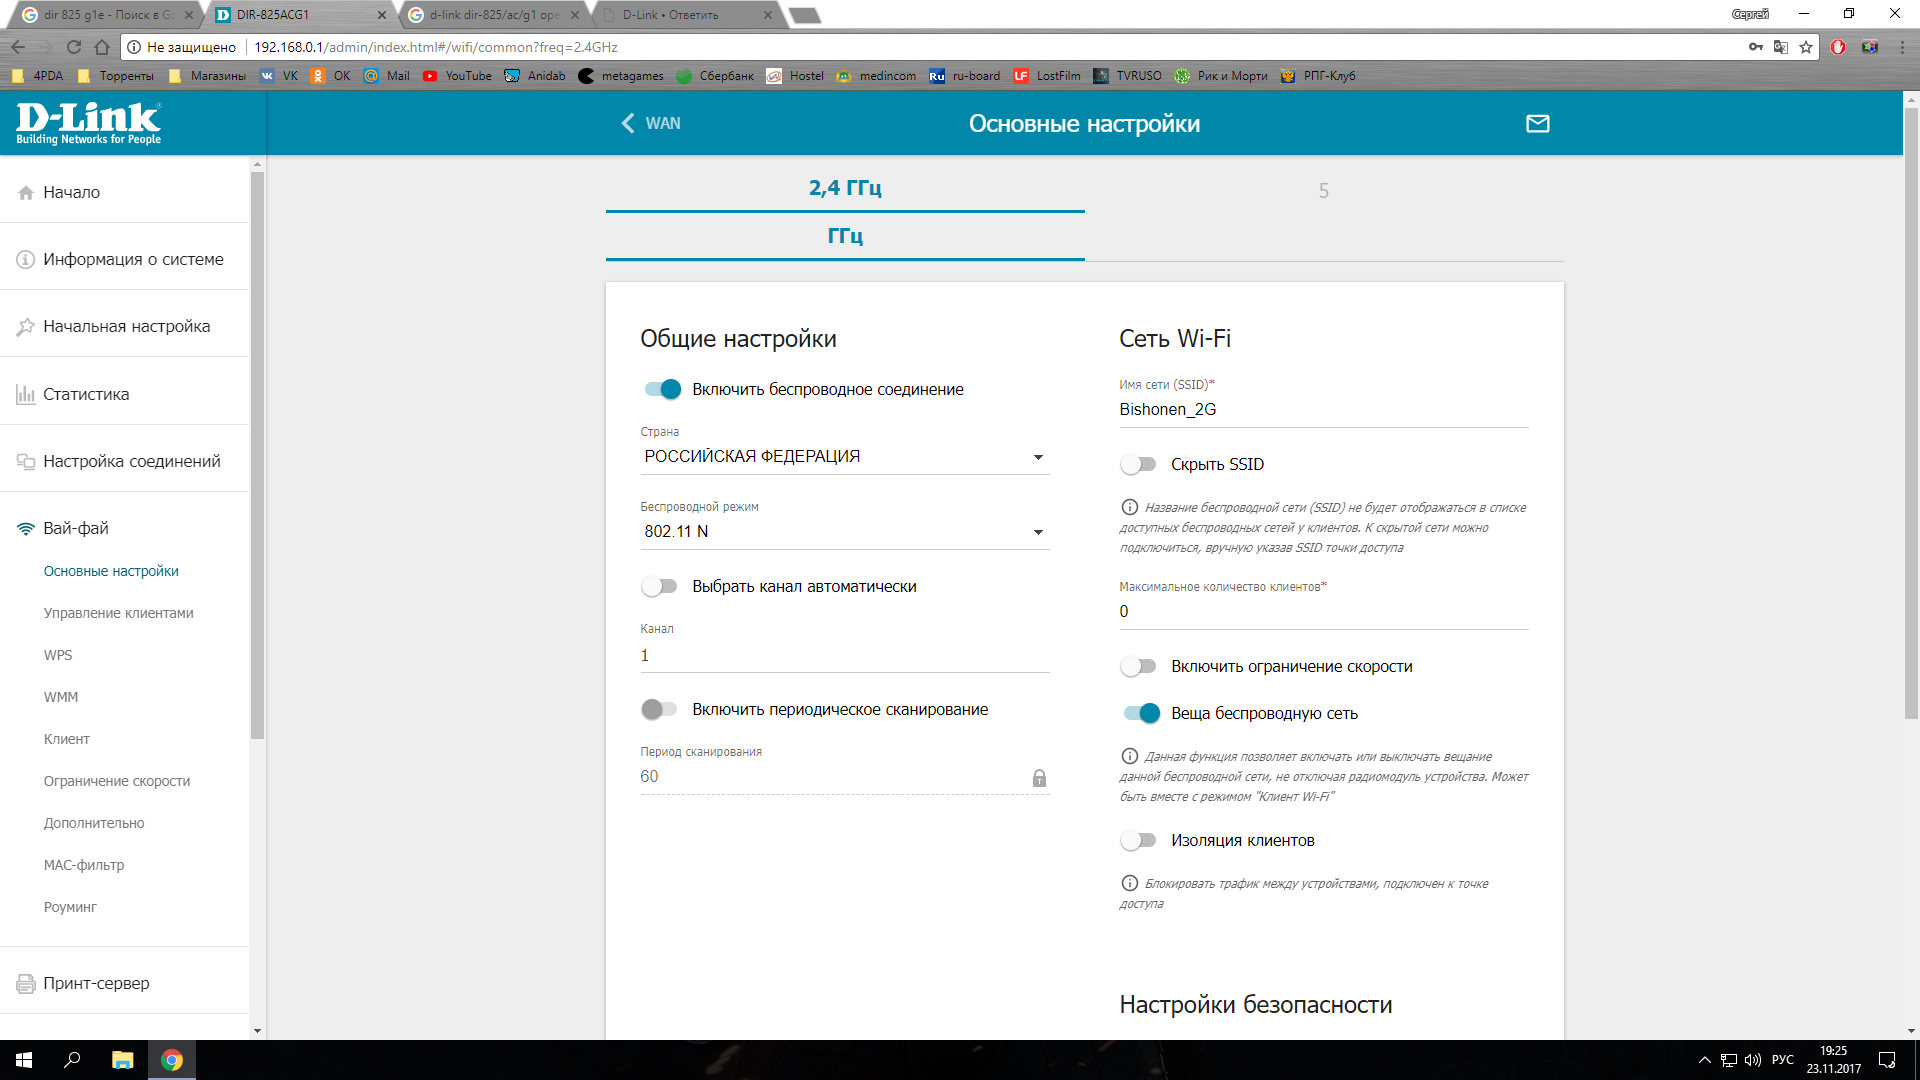Screen dimensions: 1920x1080
Task: Enable the Скрыть SSID switch
Action: click(x=1138, y=465)
